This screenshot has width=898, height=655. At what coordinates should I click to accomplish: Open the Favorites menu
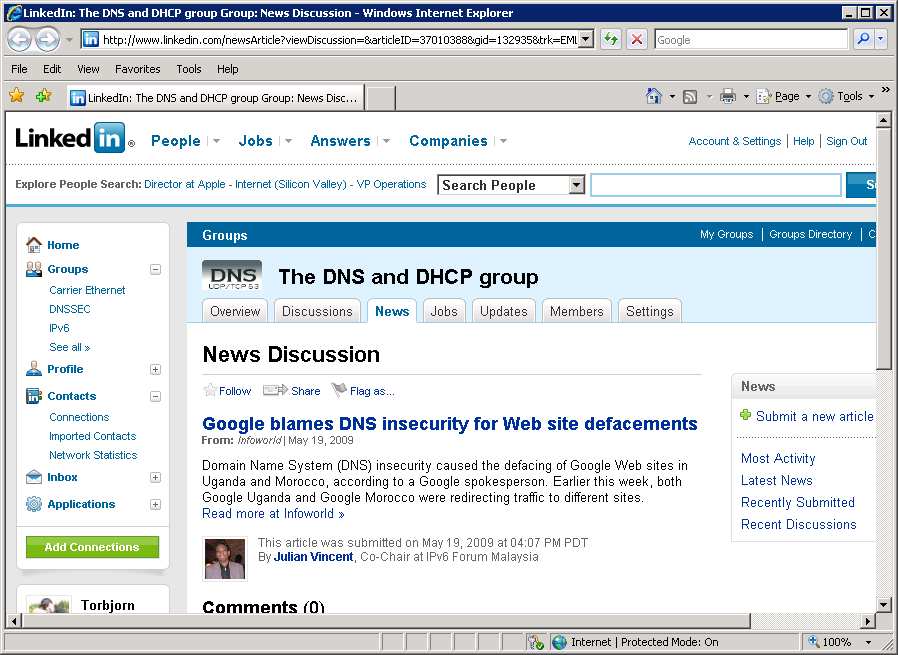point(137,69)
